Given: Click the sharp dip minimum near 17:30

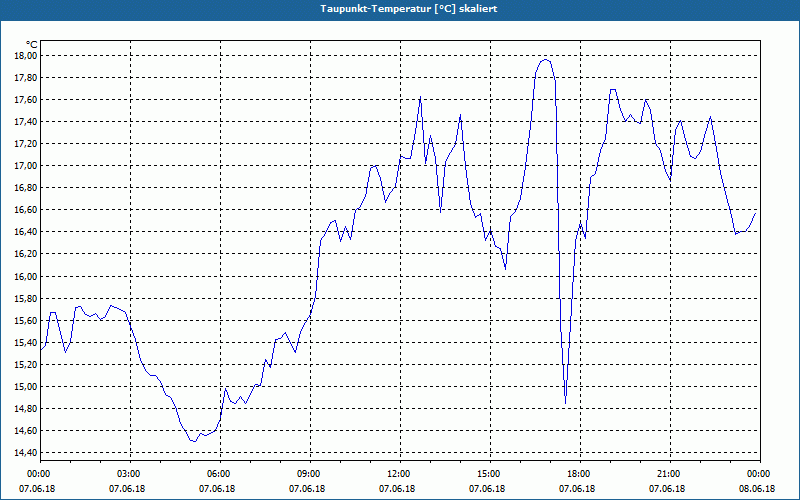Looking at the screenshot, I should tap(565, 403).
